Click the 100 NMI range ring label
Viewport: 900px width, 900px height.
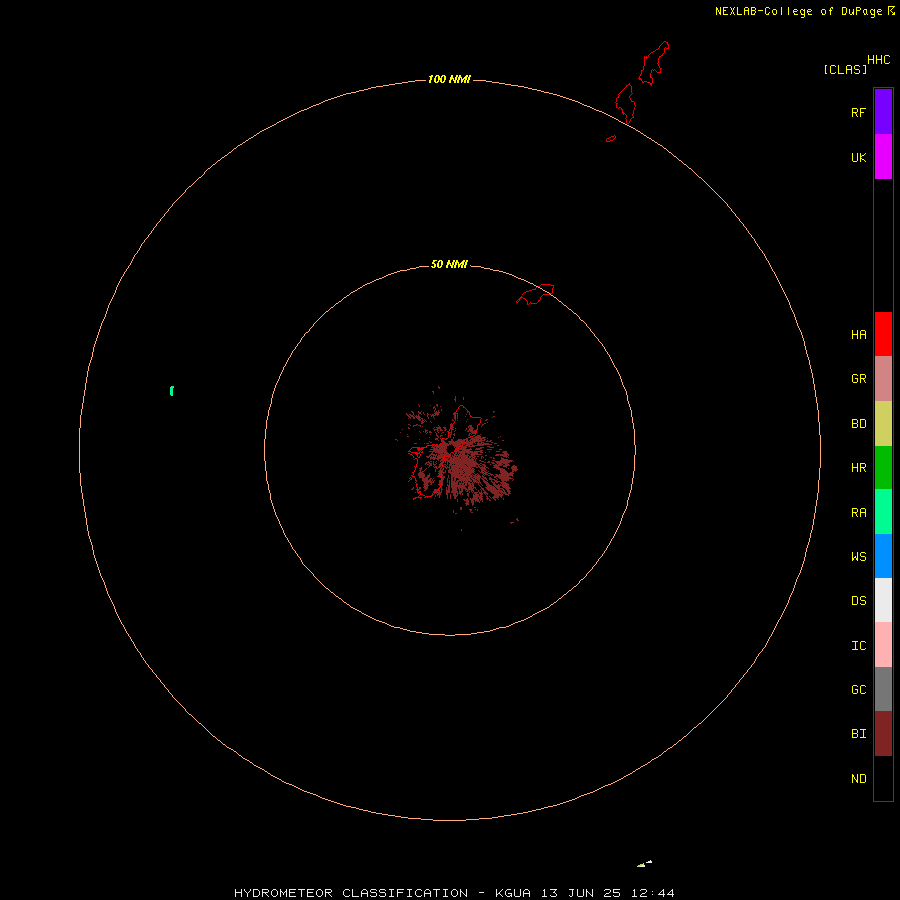[x=449, y=79]
